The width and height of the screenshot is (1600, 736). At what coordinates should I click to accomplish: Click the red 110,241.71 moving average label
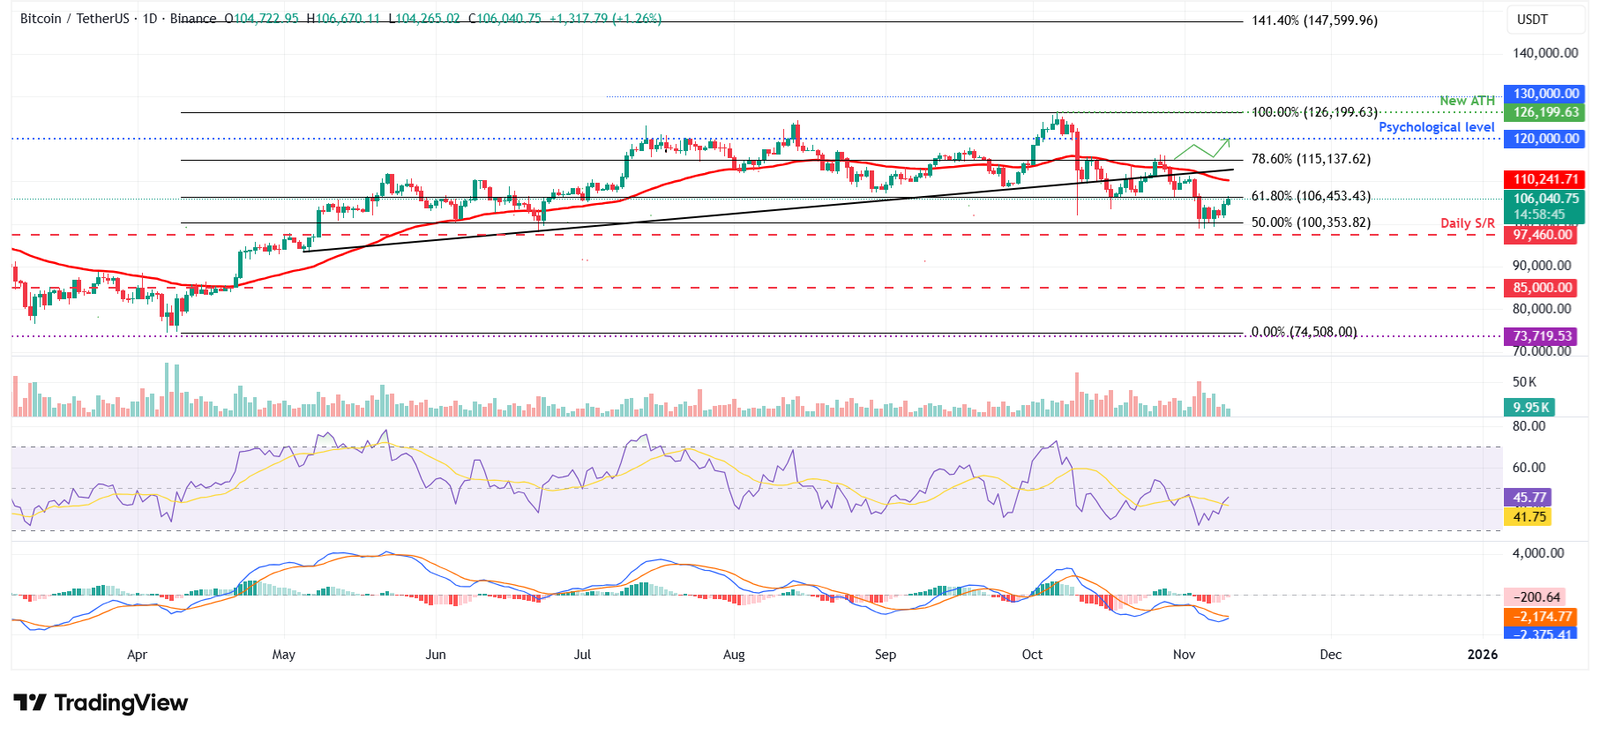click(1545, 179)
